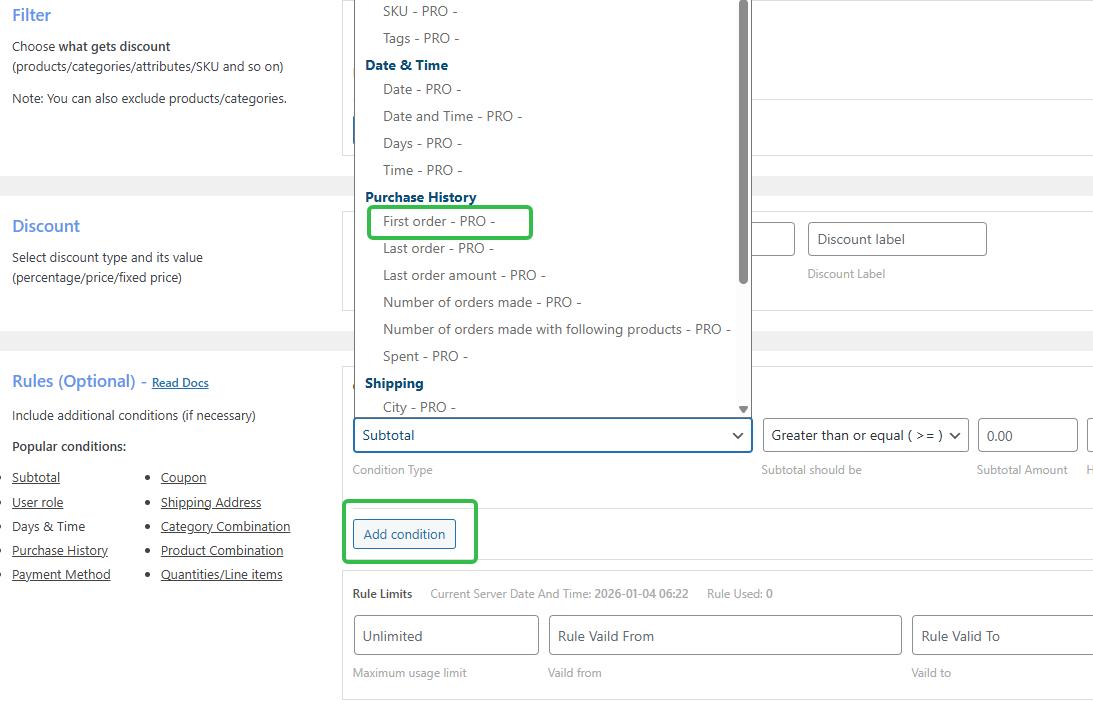Pick "City - PRO" under Shipping
This screenshot has width=1093, height=707.
click(x=417, y=407)
